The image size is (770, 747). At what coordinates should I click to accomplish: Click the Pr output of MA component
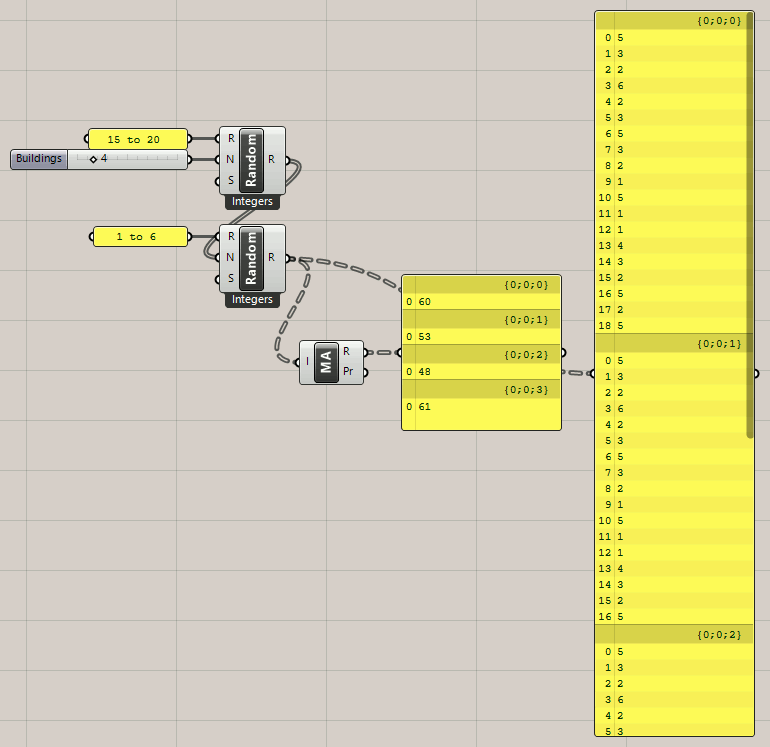[x=348, y=372]
